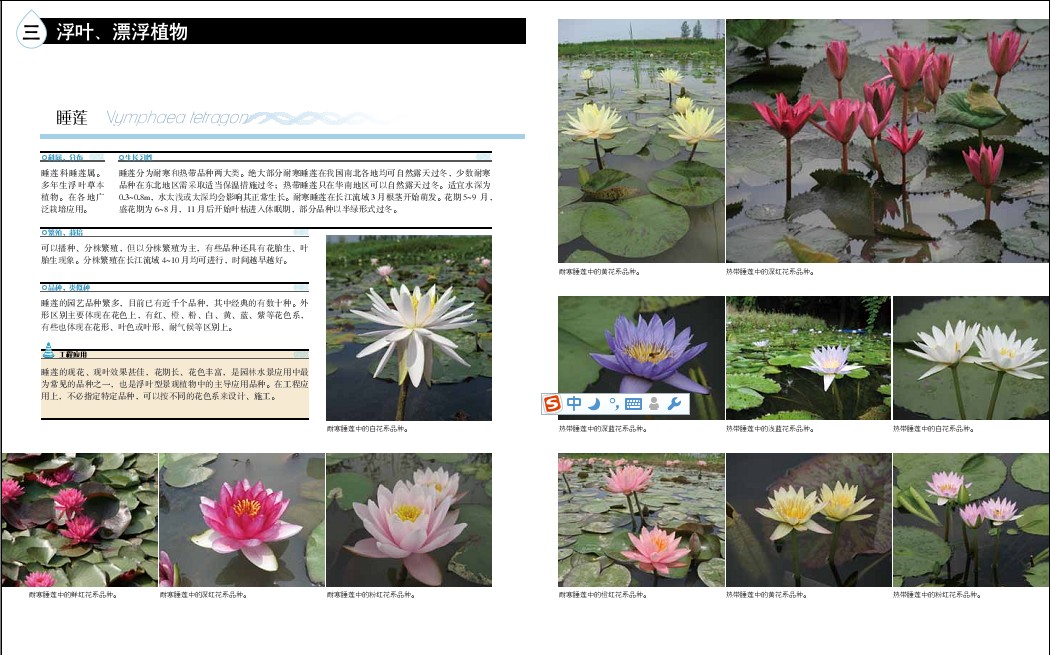Select the purple-blue tropical water lily photo
The image size is (1050, 655).
pyautogui.click(x=640, y=358)
